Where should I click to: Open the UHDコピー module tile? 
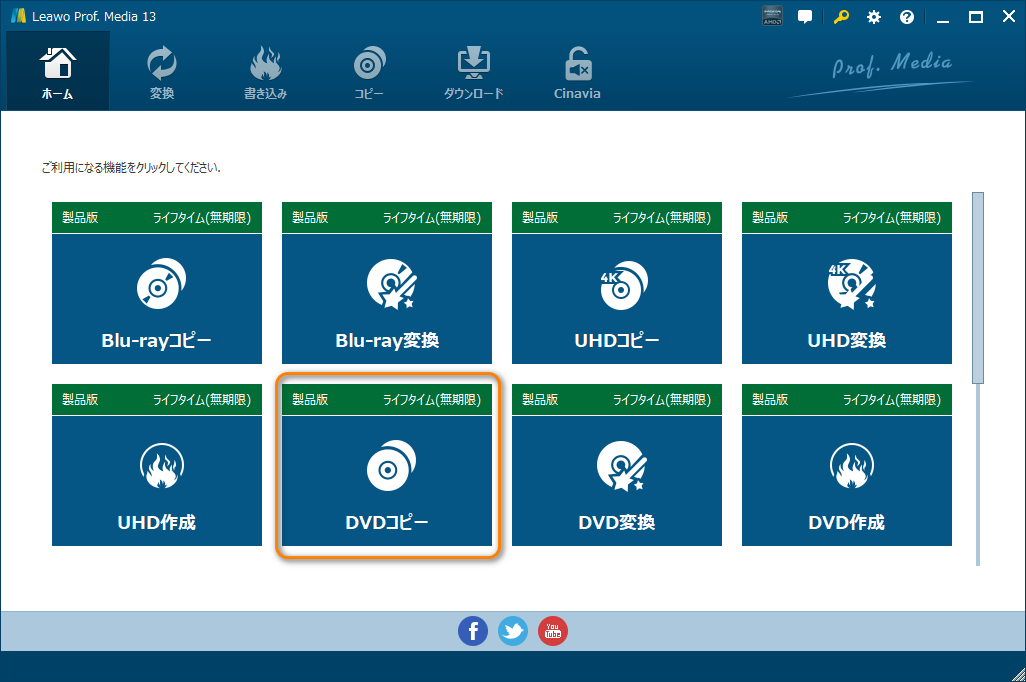pyautogui.click(x=617, y=298)
